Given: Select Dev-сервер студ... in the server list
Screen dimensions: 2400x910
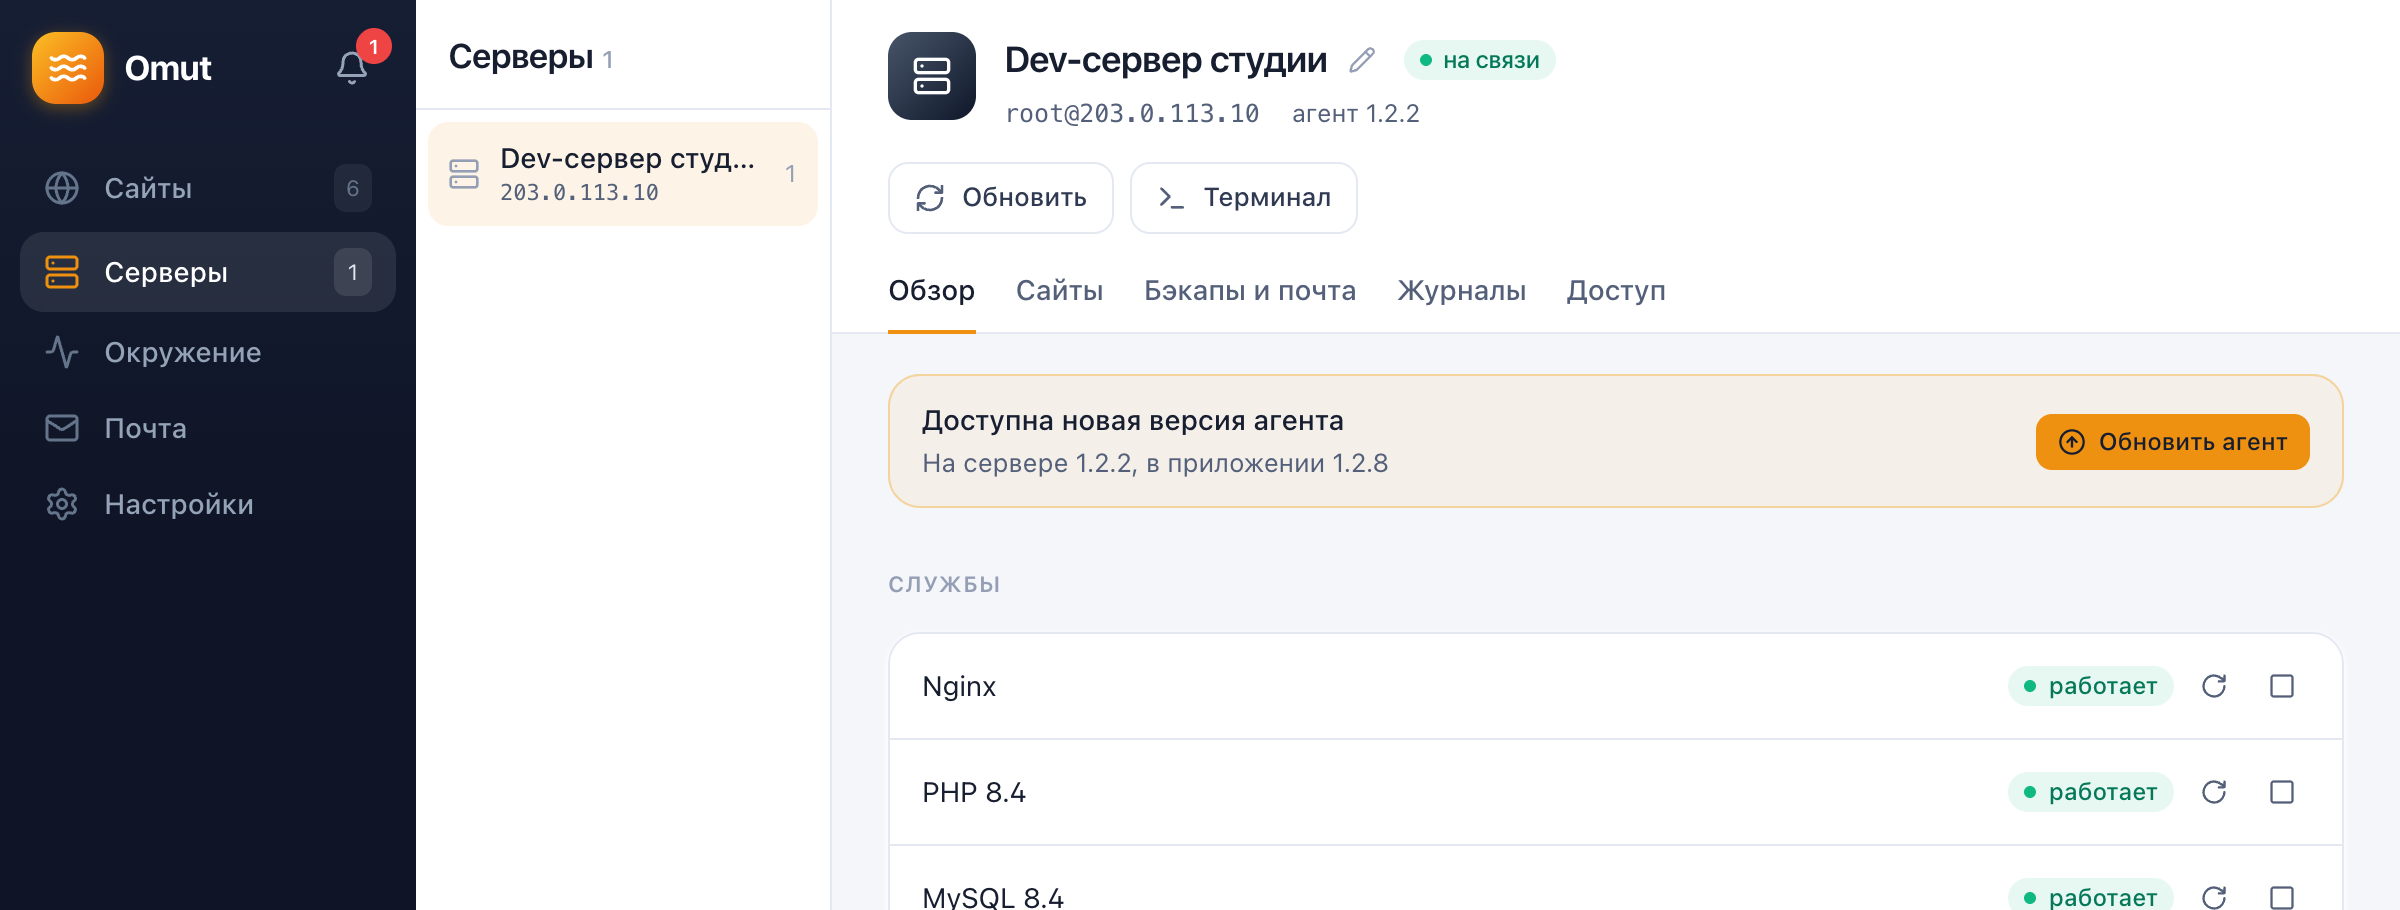Looking at the screenshot, I should tap(623, 174).
